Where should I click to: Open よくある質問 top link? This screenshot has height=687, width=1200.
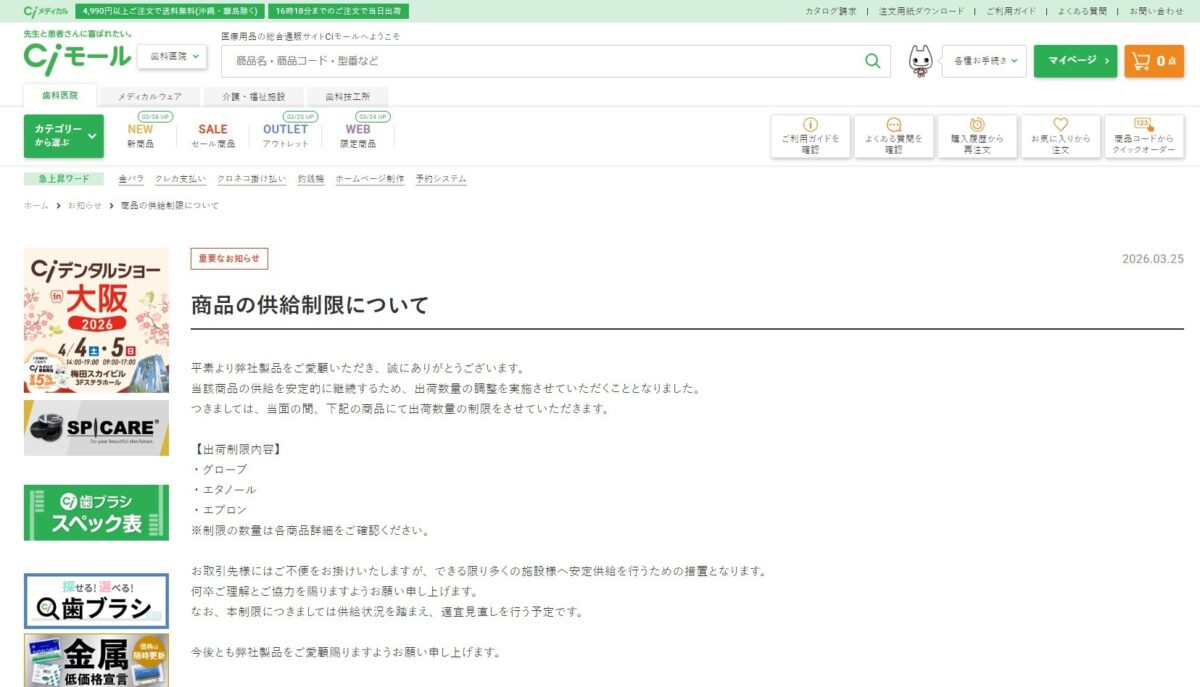point(1083,11)
